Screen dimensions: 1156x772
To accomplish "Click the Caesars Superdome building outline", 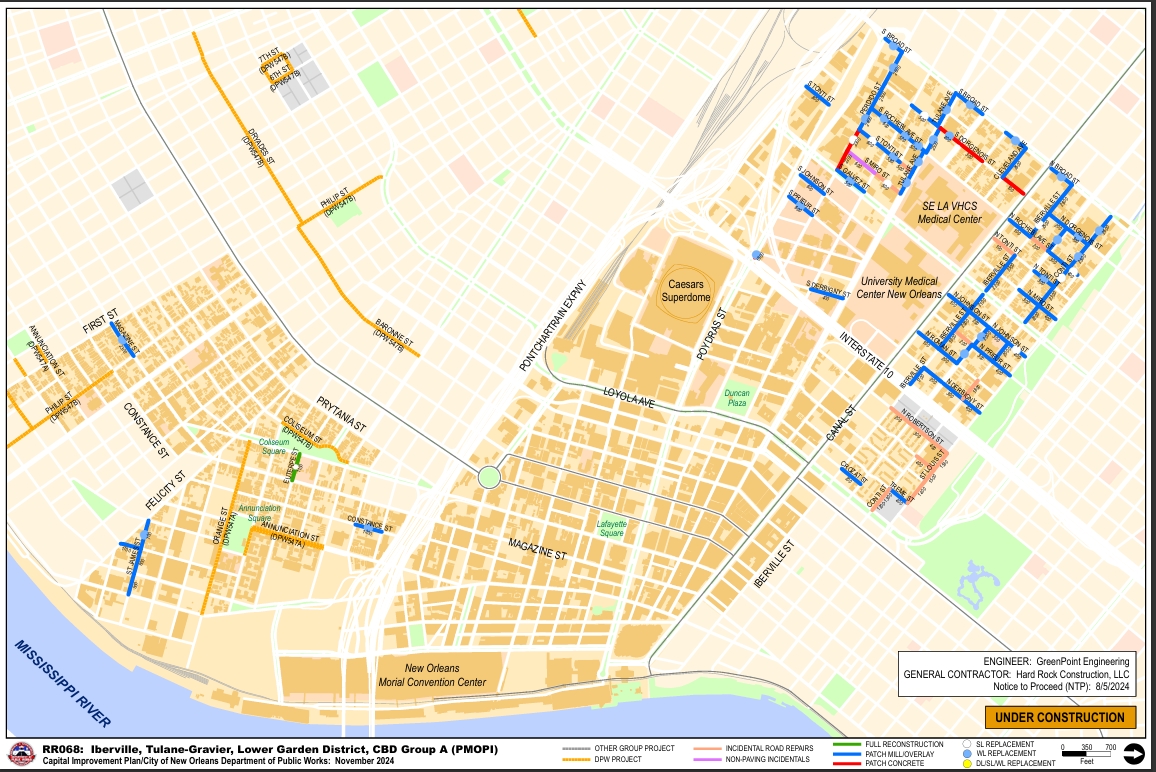I will pos(686,291).
